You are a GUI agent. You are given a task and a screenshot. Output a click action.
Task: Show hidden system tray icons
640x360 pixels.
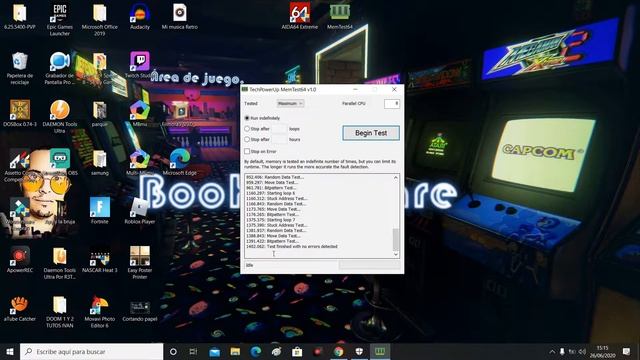552,351
